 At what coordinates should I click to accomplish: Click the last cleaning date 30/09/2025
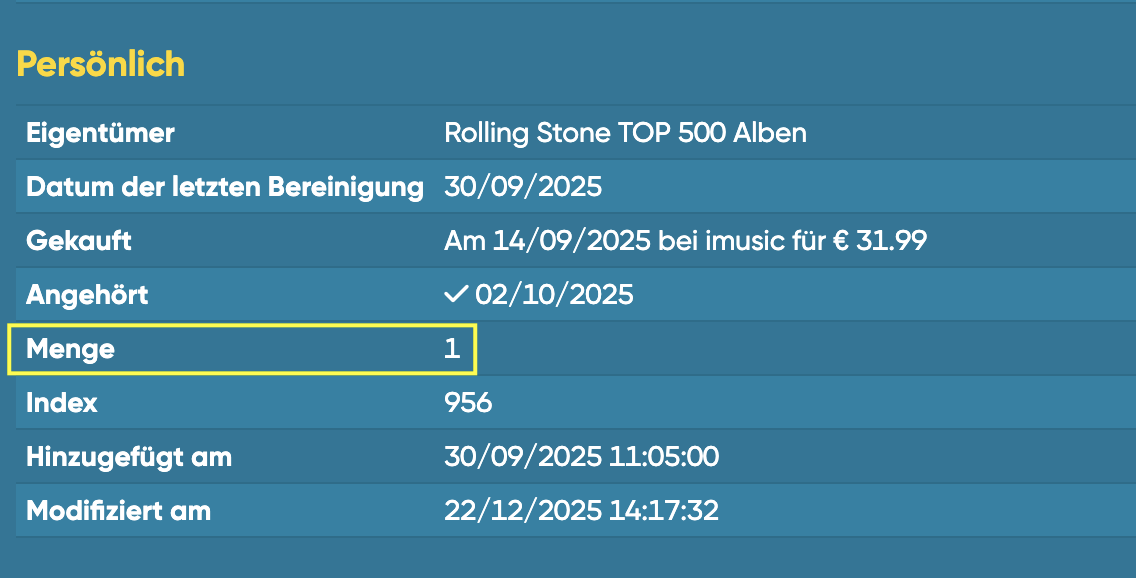click(x=523, y=186)
